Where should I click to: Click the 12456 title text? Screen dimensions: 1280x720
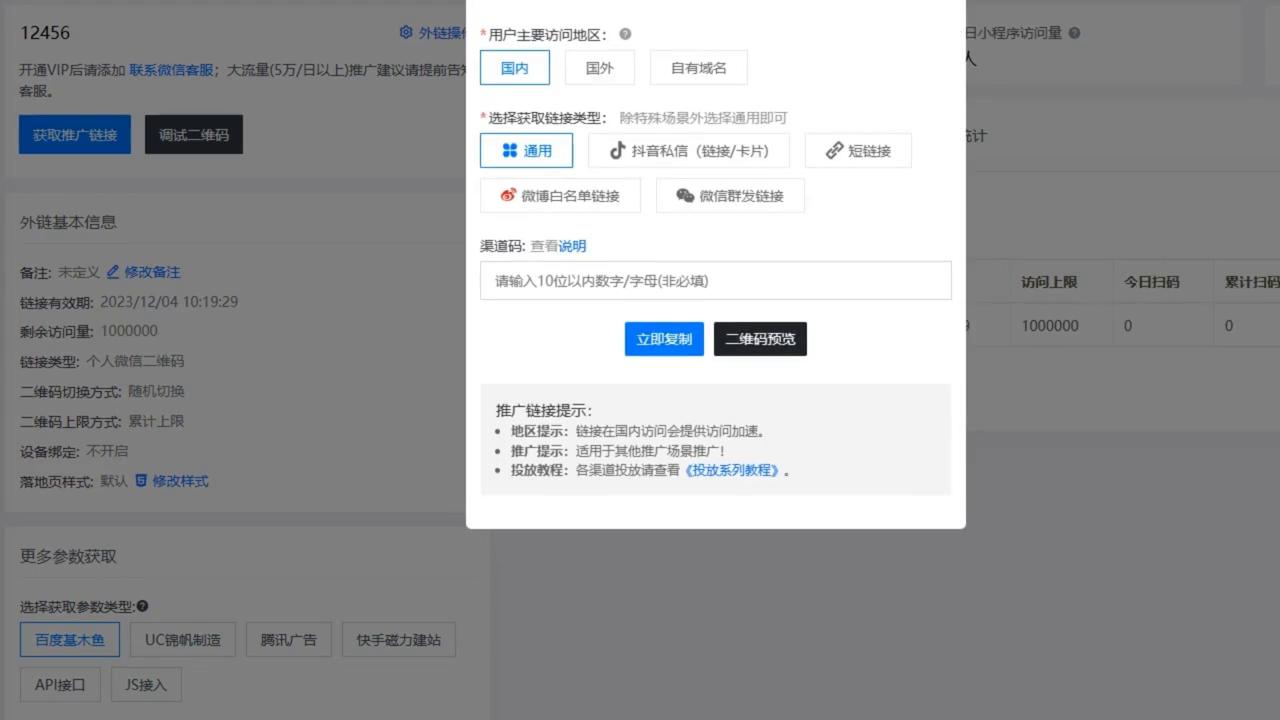pyautogui.click(x=45, y=33)
